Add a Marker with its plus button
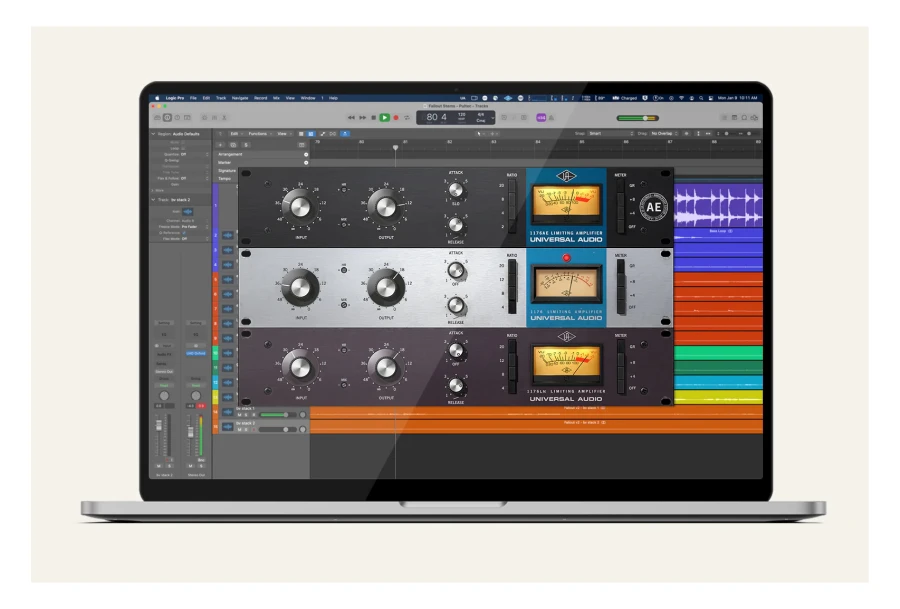 click(x=306, y=162)
